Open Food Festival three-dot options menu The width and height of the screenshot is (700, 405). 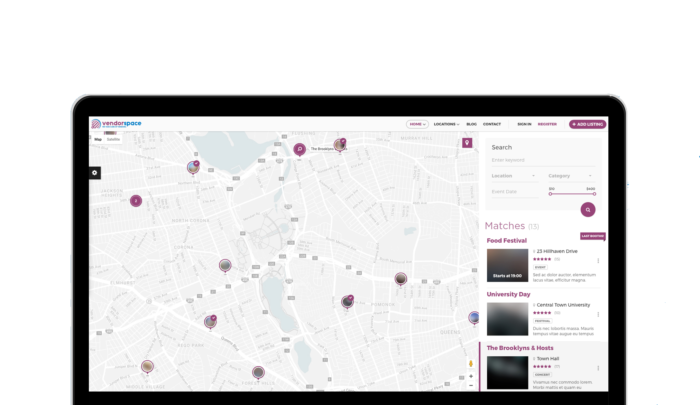598,260
